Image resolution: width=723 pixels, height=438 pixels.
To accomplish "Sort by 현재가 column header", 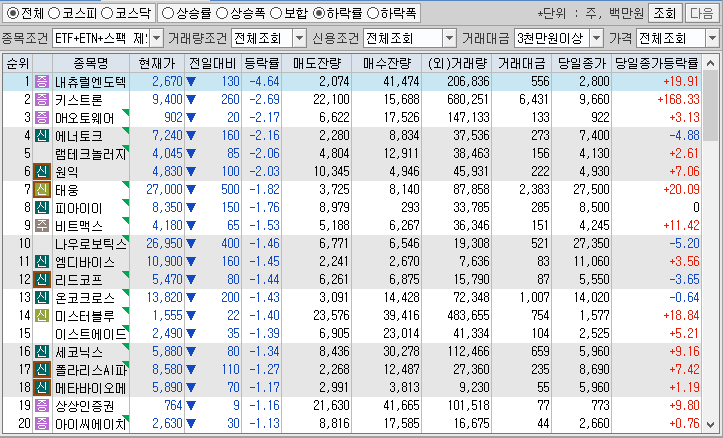I will click(x=157, y=64).
